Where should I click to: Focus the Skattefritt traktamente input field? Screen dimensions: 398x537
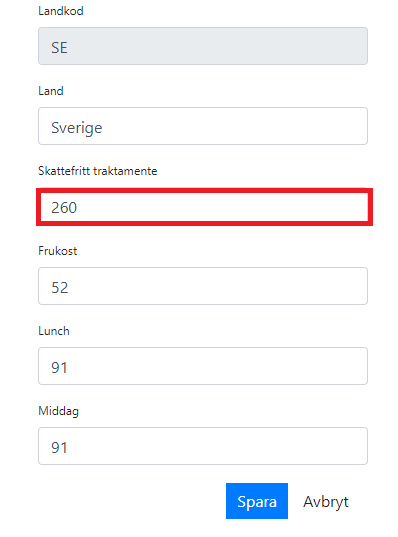(204, 207)
